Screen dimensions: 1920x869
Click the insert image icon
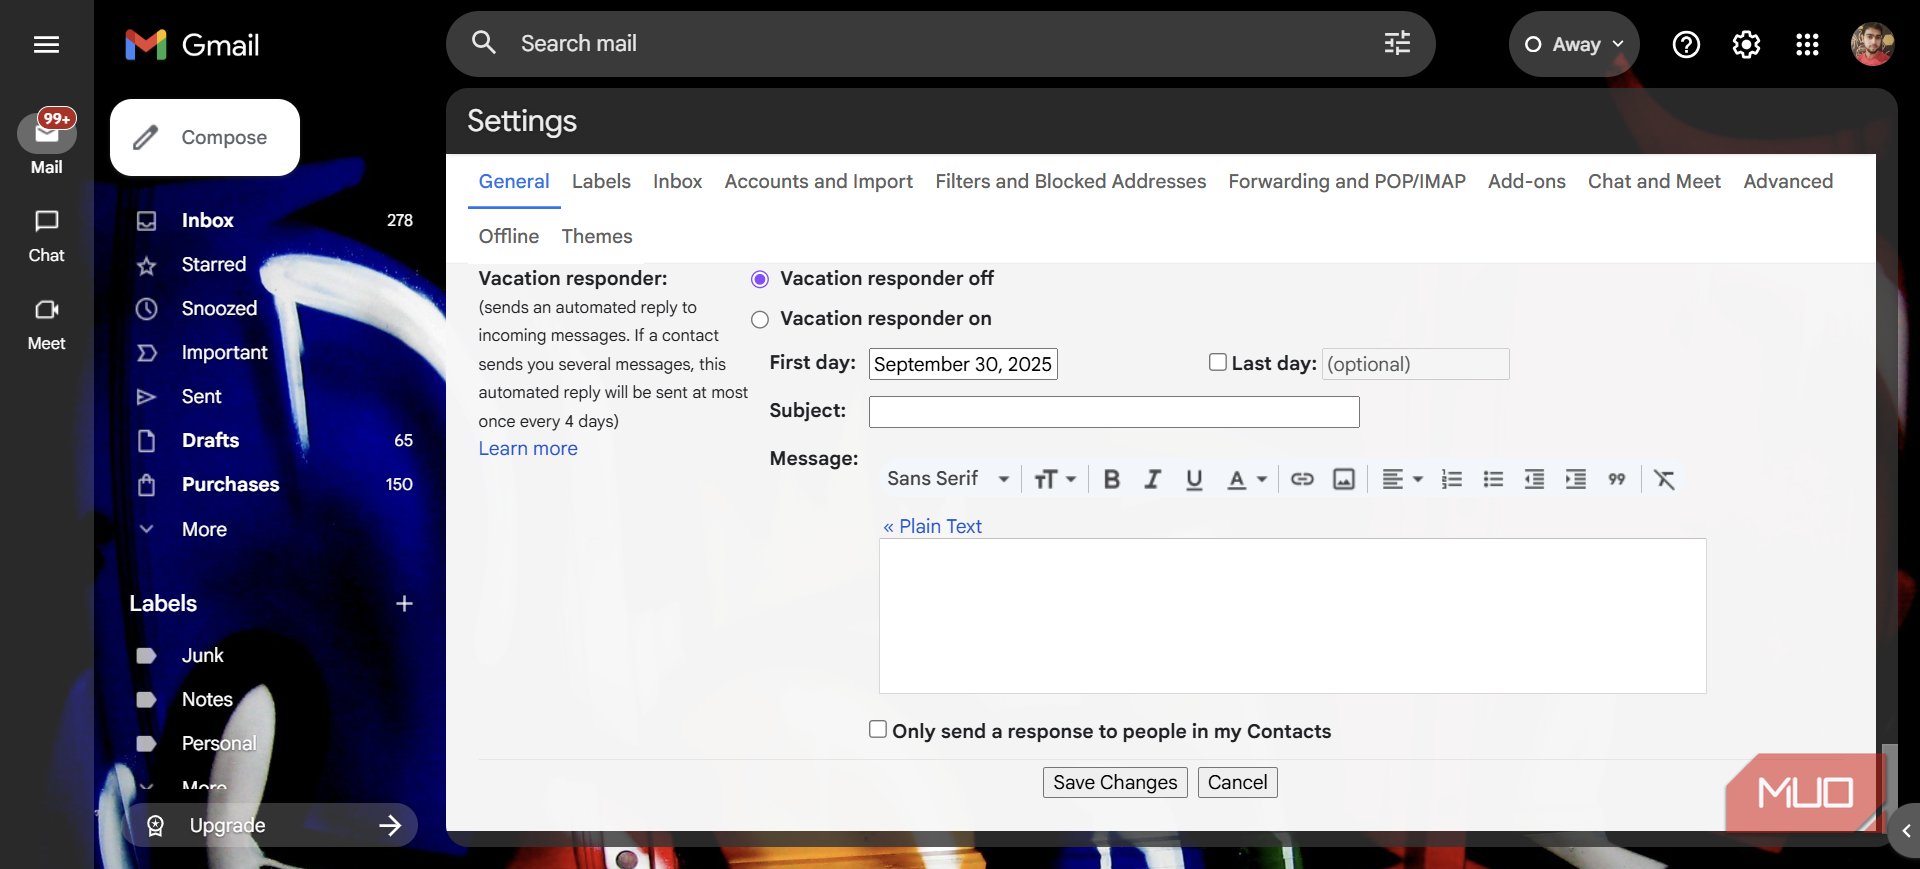point(1343,479)
